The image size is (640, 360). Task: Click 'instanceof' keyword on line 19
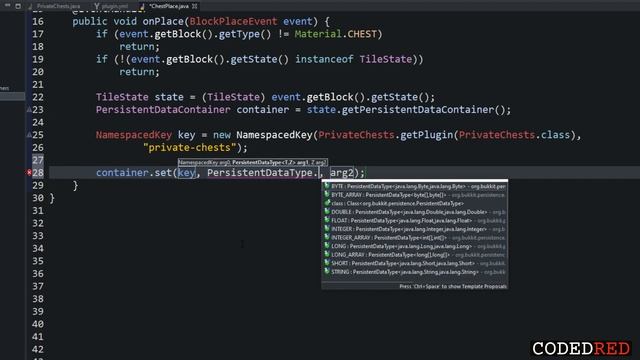[x=324, y=59]
